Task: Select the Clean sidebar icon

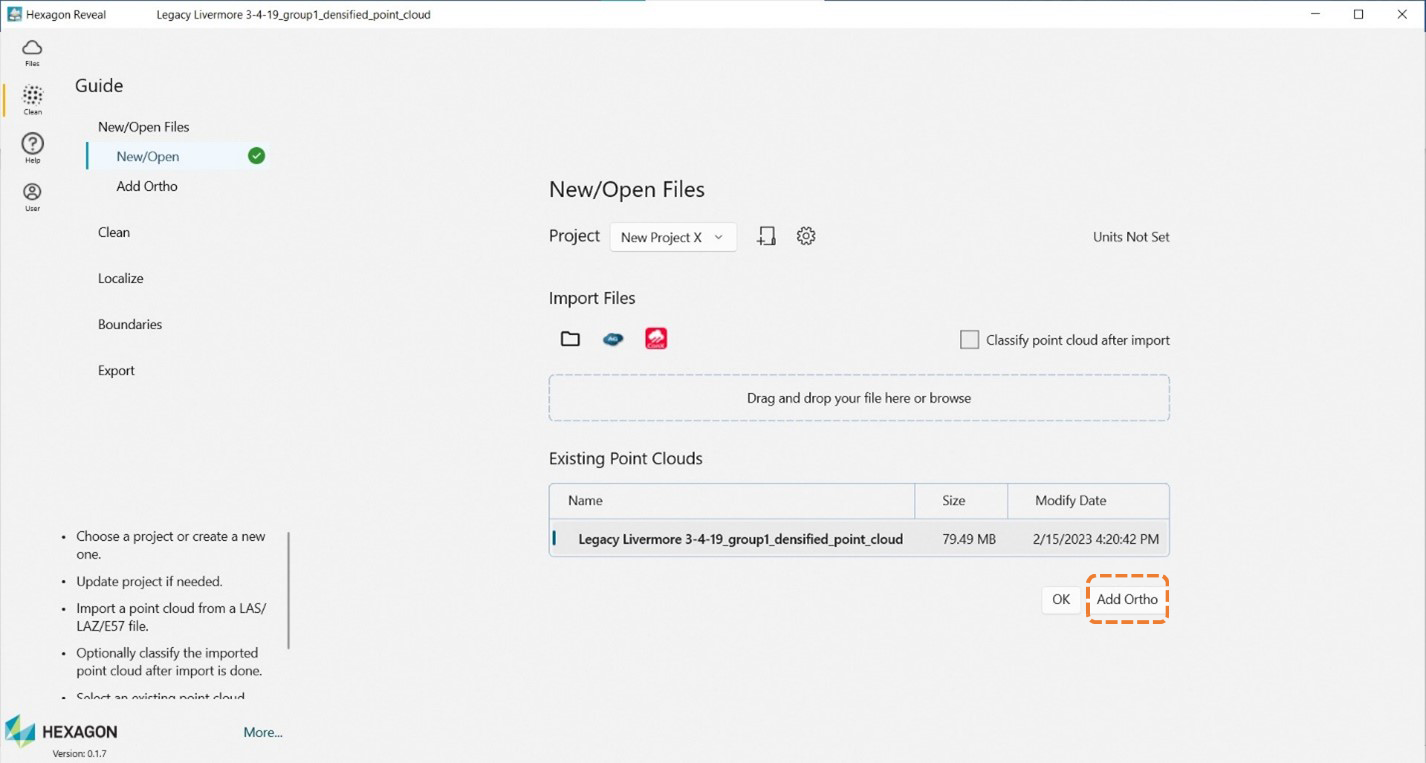Action: (32, 98)
